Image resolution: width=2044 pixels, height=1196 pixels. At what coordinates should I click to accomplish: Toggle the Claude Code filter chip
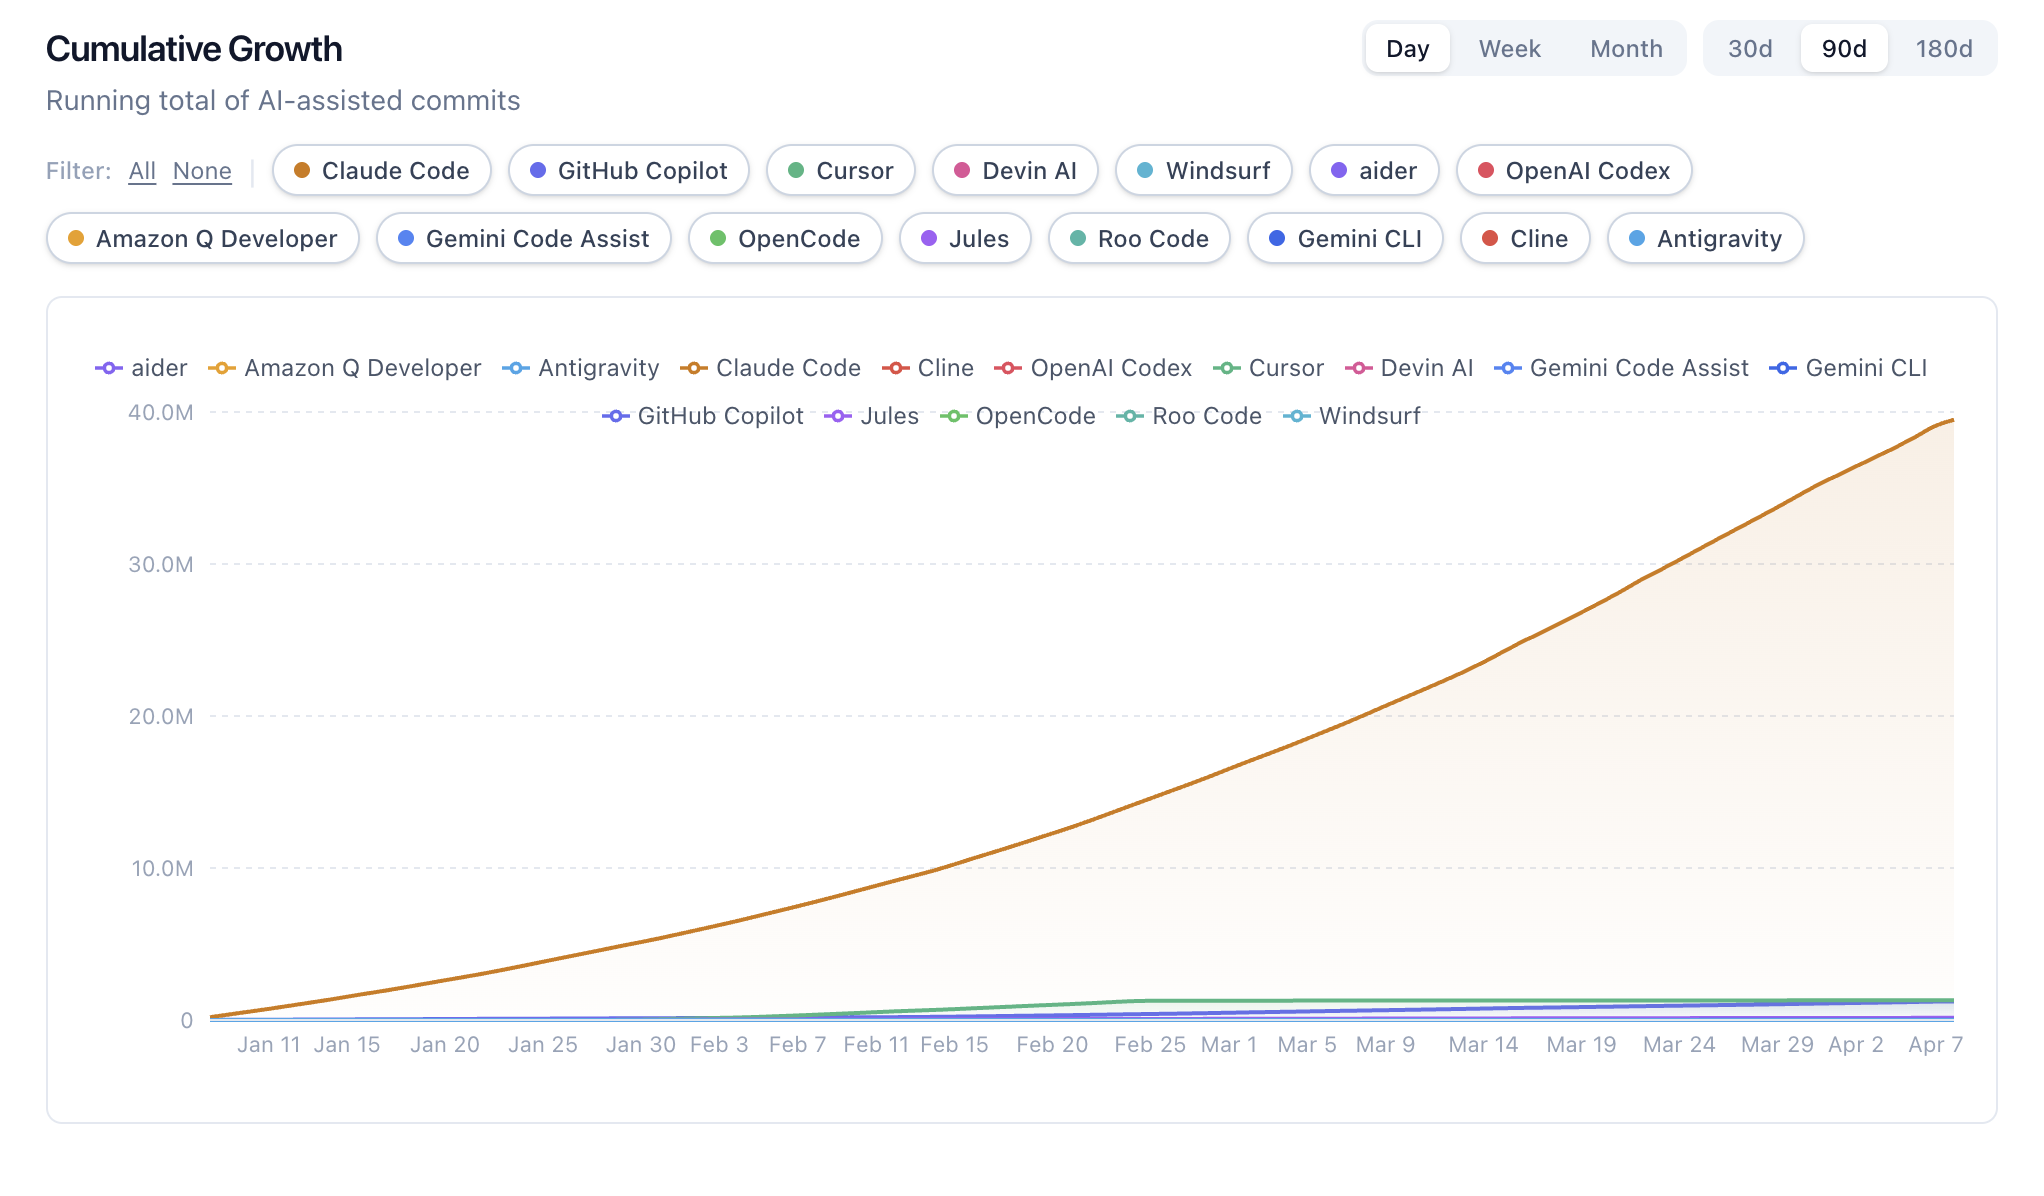point(381,171)
